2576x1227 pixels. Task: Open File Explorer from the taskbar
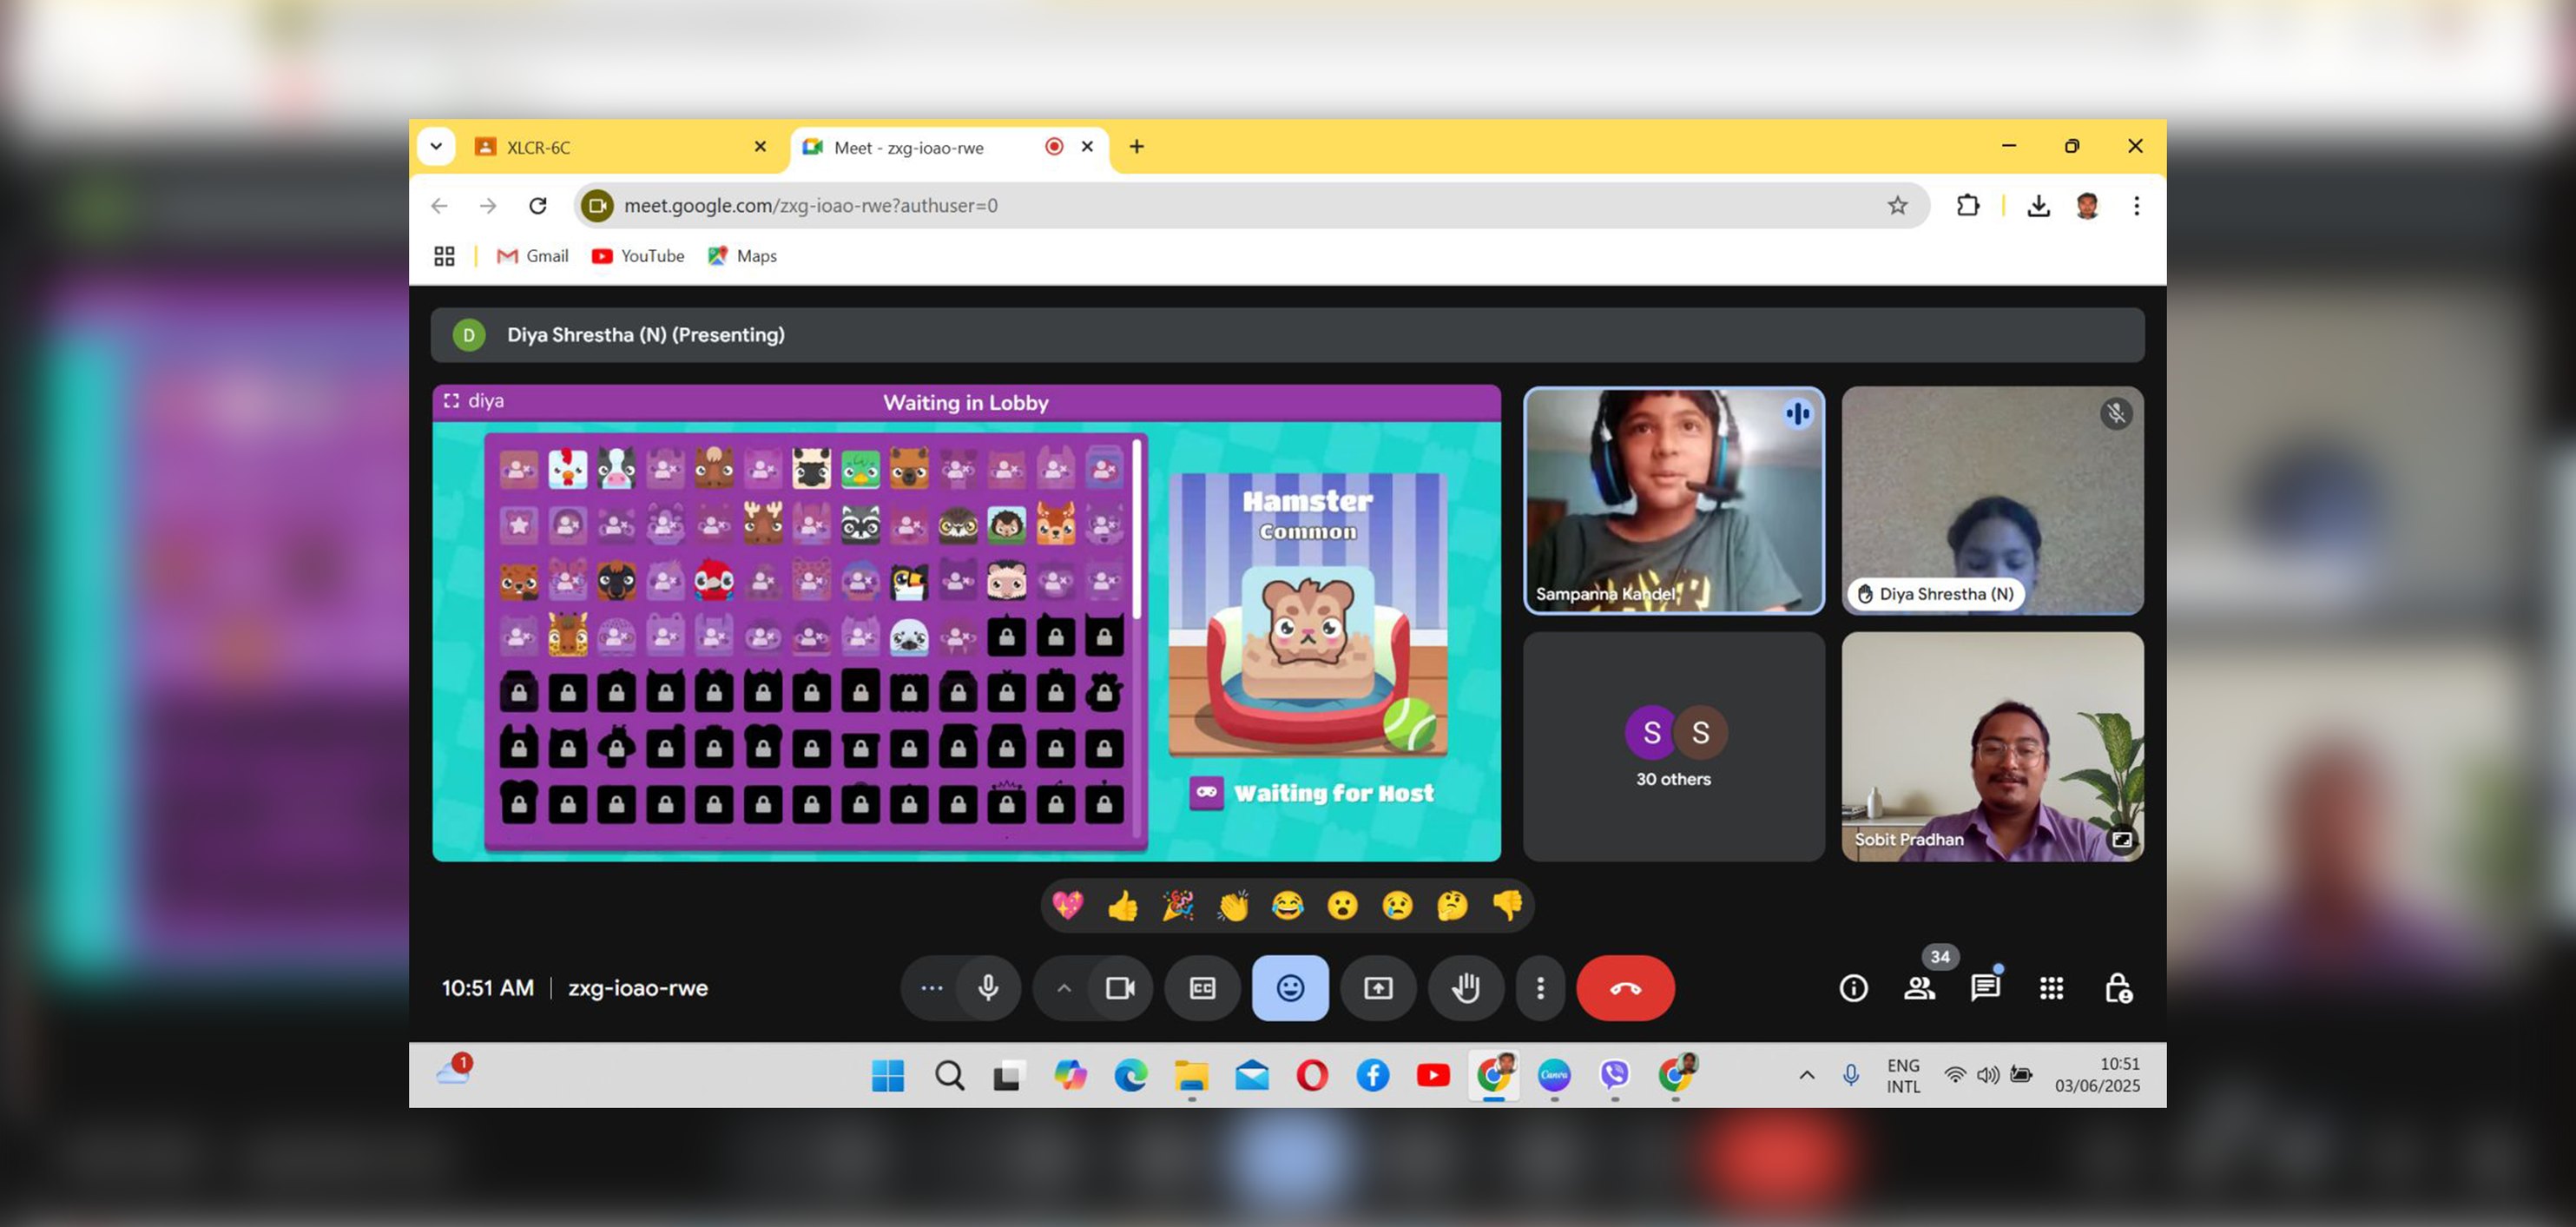tap(1191, 1075)
